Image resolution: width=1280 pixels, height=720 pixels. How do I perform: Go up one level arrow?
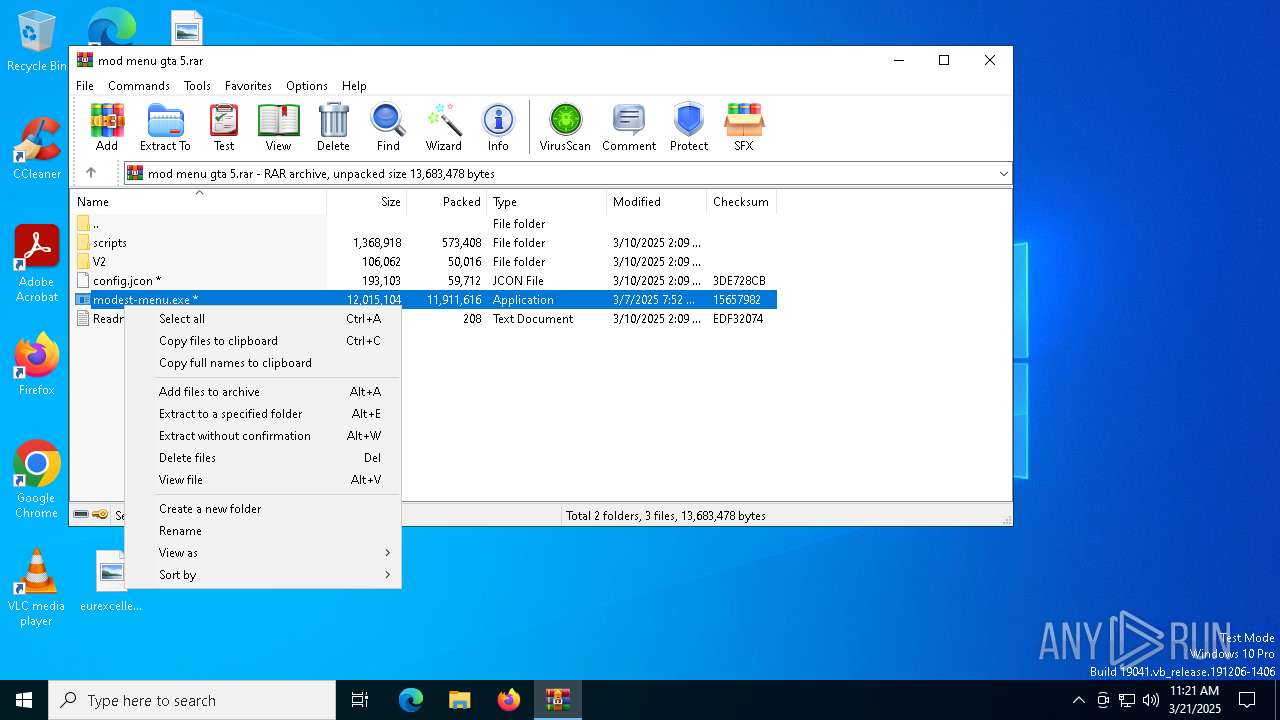click(x=91, y=173)
